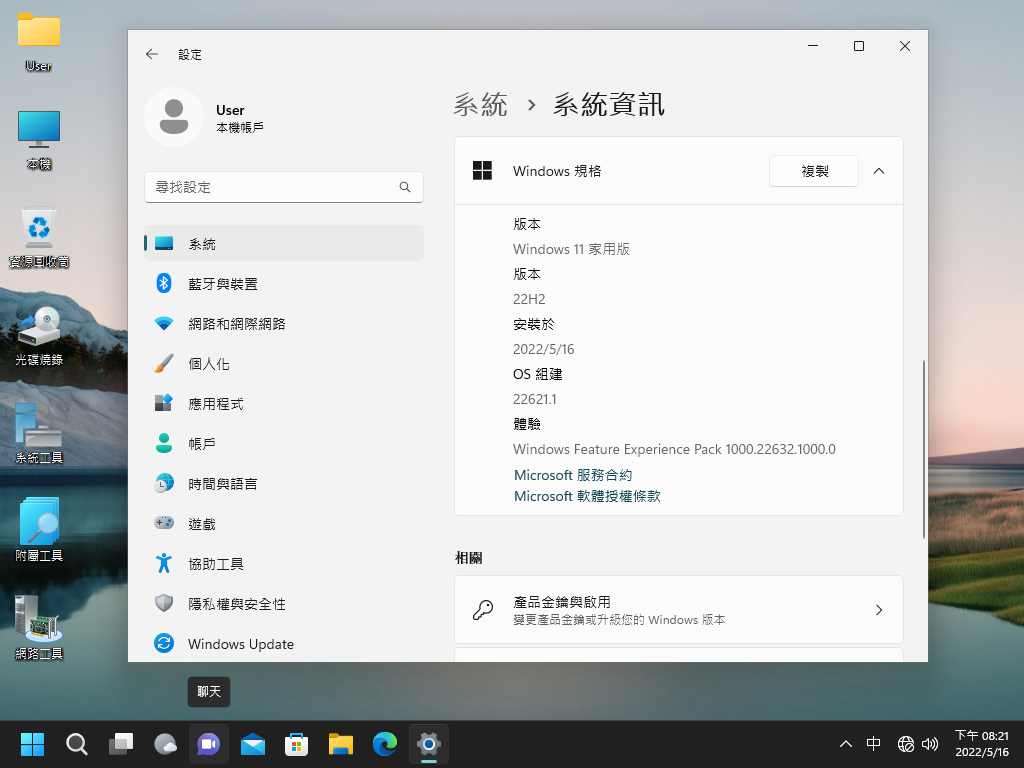The image size is (1024, 768).
Task: Click the 時間與語言 clock globe icon
Action: (164, 483)
